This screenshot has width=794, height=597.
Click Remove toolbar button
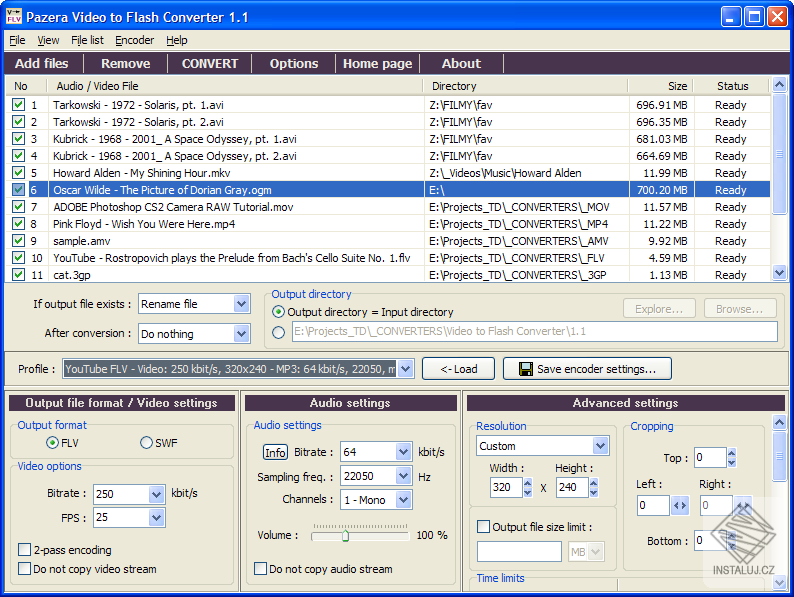pyautogui.click(x=126, y=63)
